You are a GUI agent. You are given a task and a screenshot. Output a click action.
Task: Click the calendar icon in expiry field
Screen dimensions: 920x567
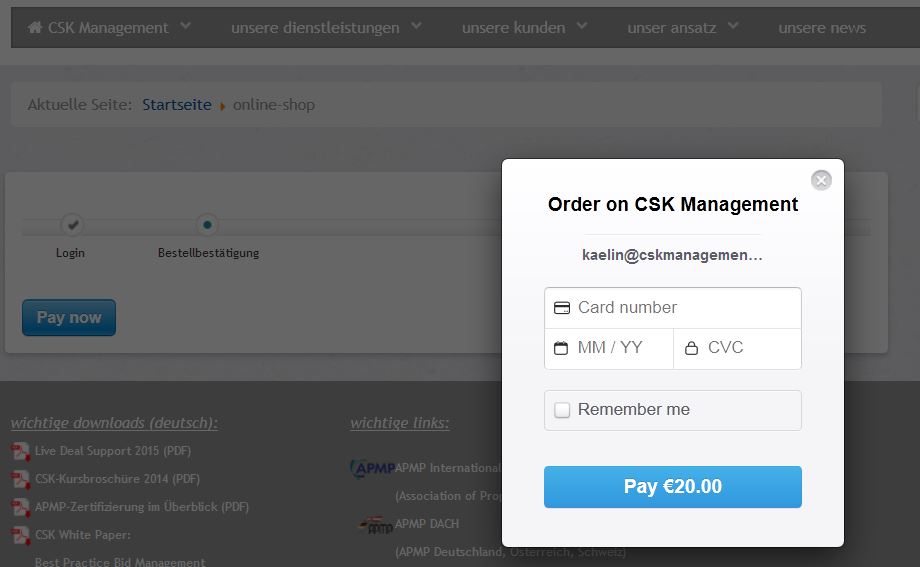point(561,348)
